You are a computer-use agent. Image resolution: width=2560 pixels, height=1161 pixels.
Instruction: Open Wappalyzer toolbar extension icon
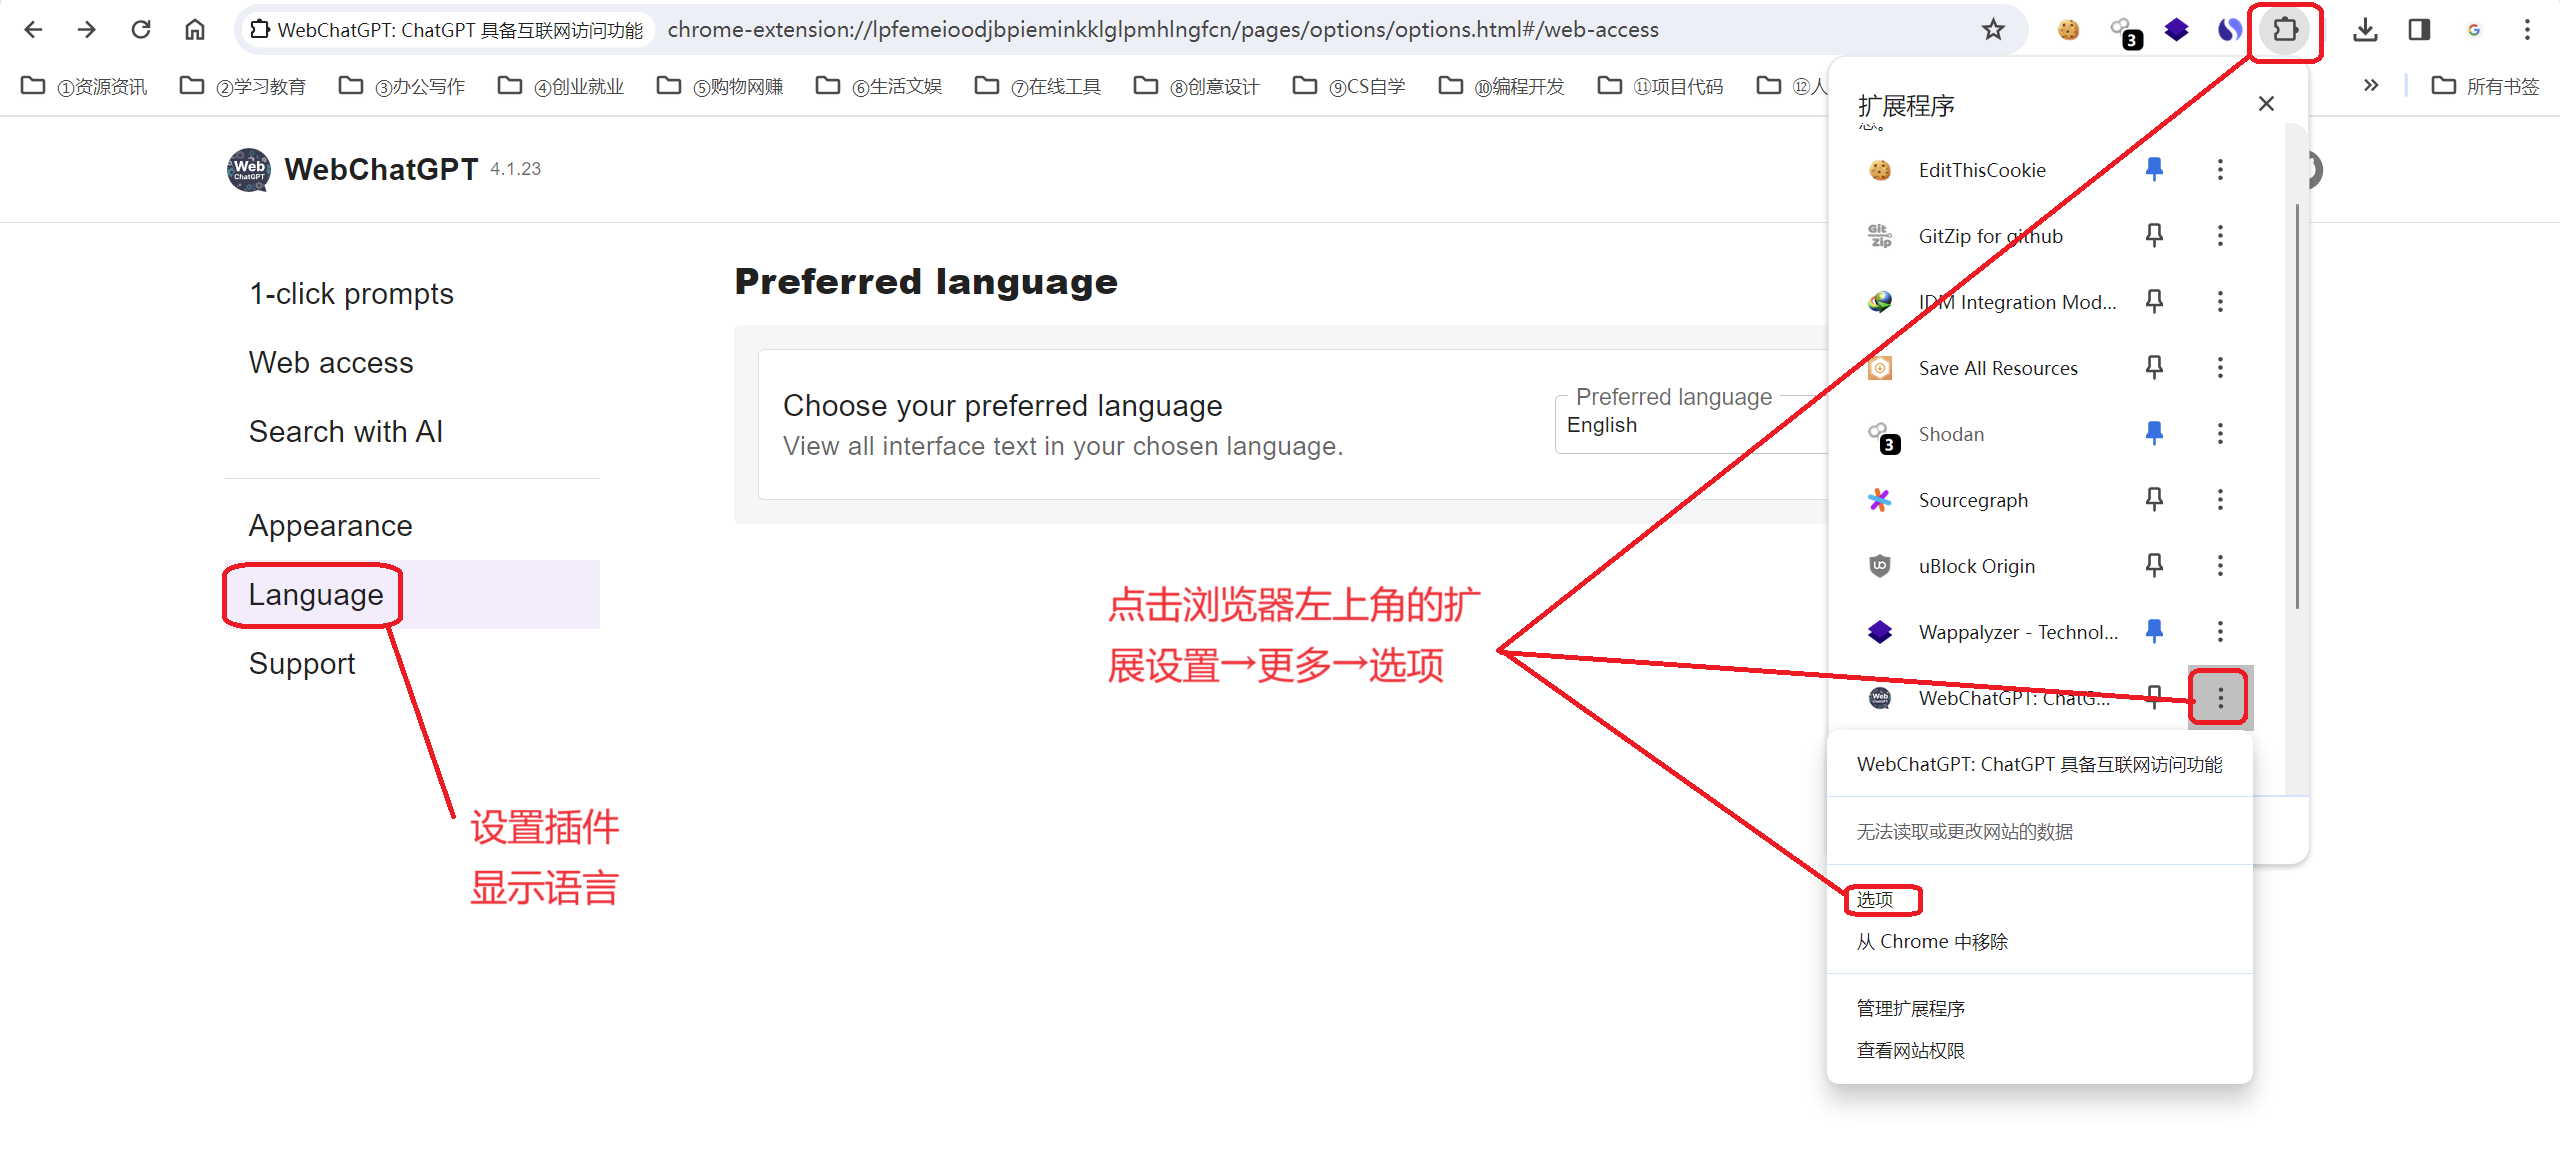(x=2176, y=29)
